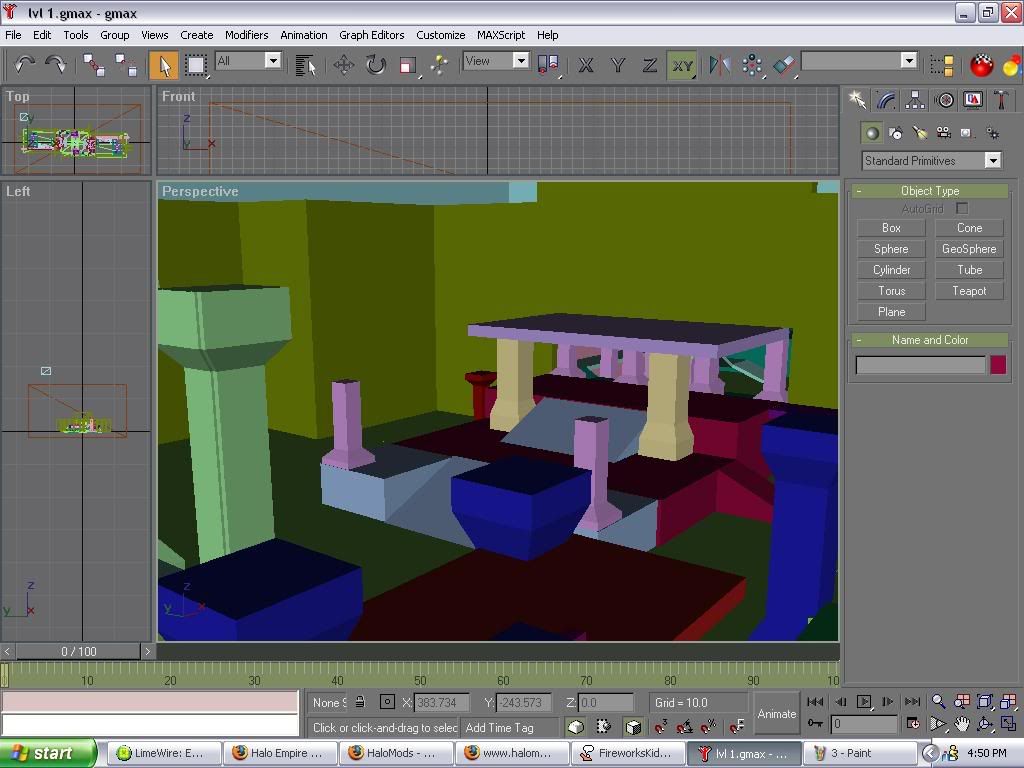Image resolution: width=1024 pixels, height=768 pixels.
Task: Click the Align tool icon
Action: click(784, 65)
